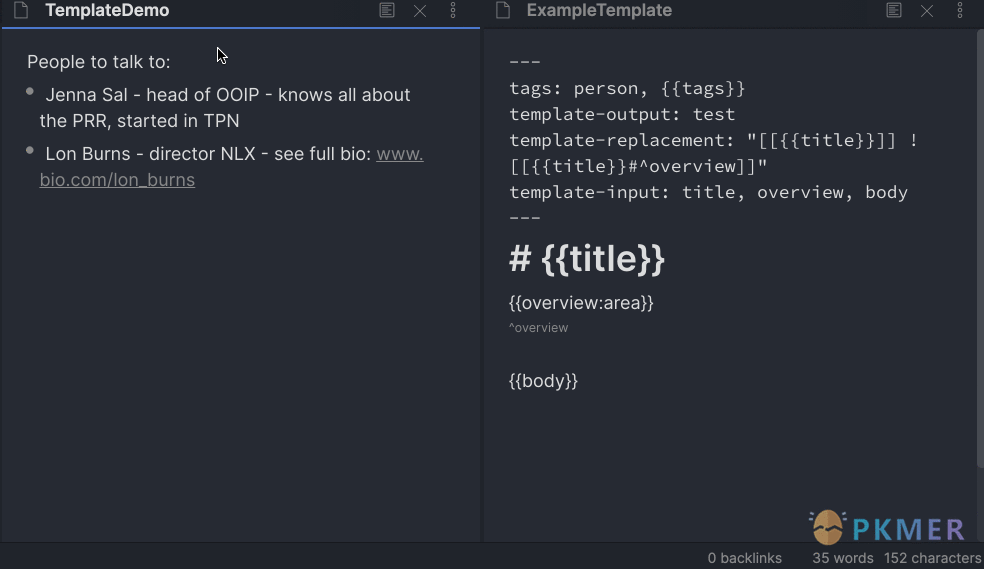984x569 pixels.
Task: Click the 152 characters count in the status bar
Action: (932, 558)
